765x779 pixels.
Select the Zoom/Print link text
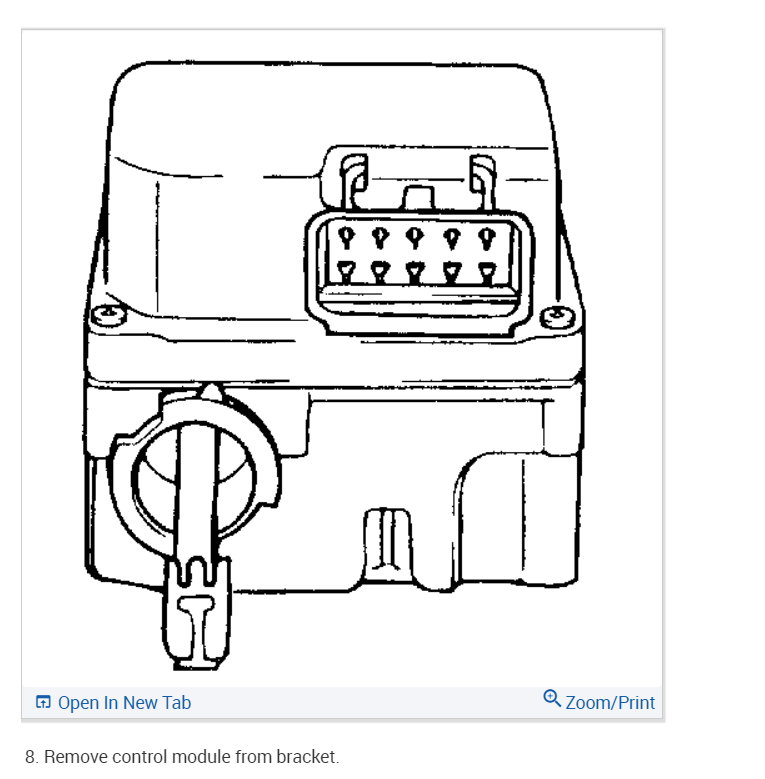click(610, 702)
